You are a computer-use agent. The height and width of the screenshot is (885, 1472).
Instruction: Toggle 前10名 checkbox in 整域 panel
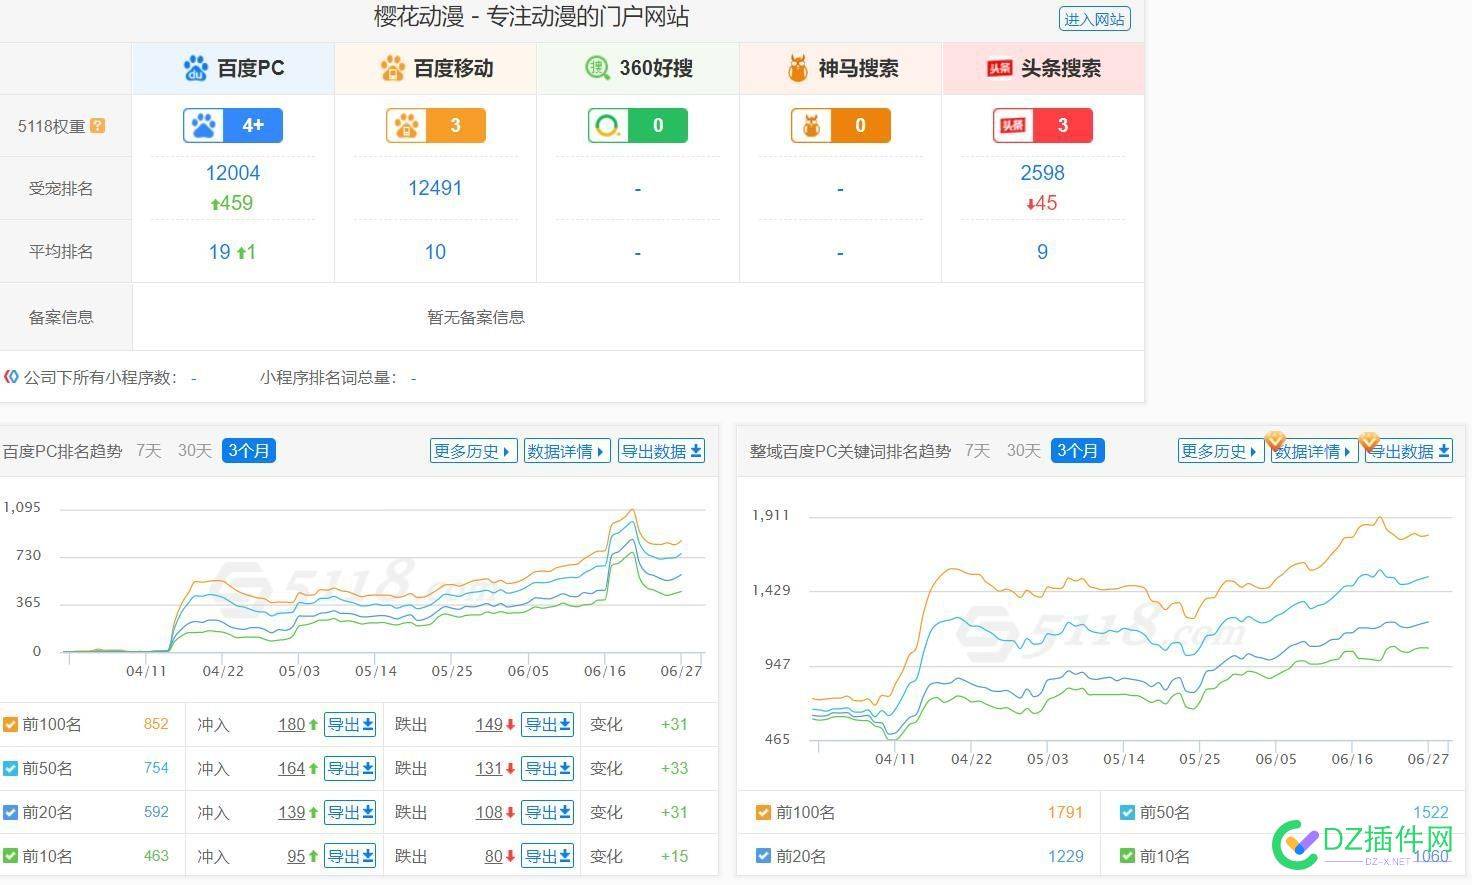(1128, 856)
